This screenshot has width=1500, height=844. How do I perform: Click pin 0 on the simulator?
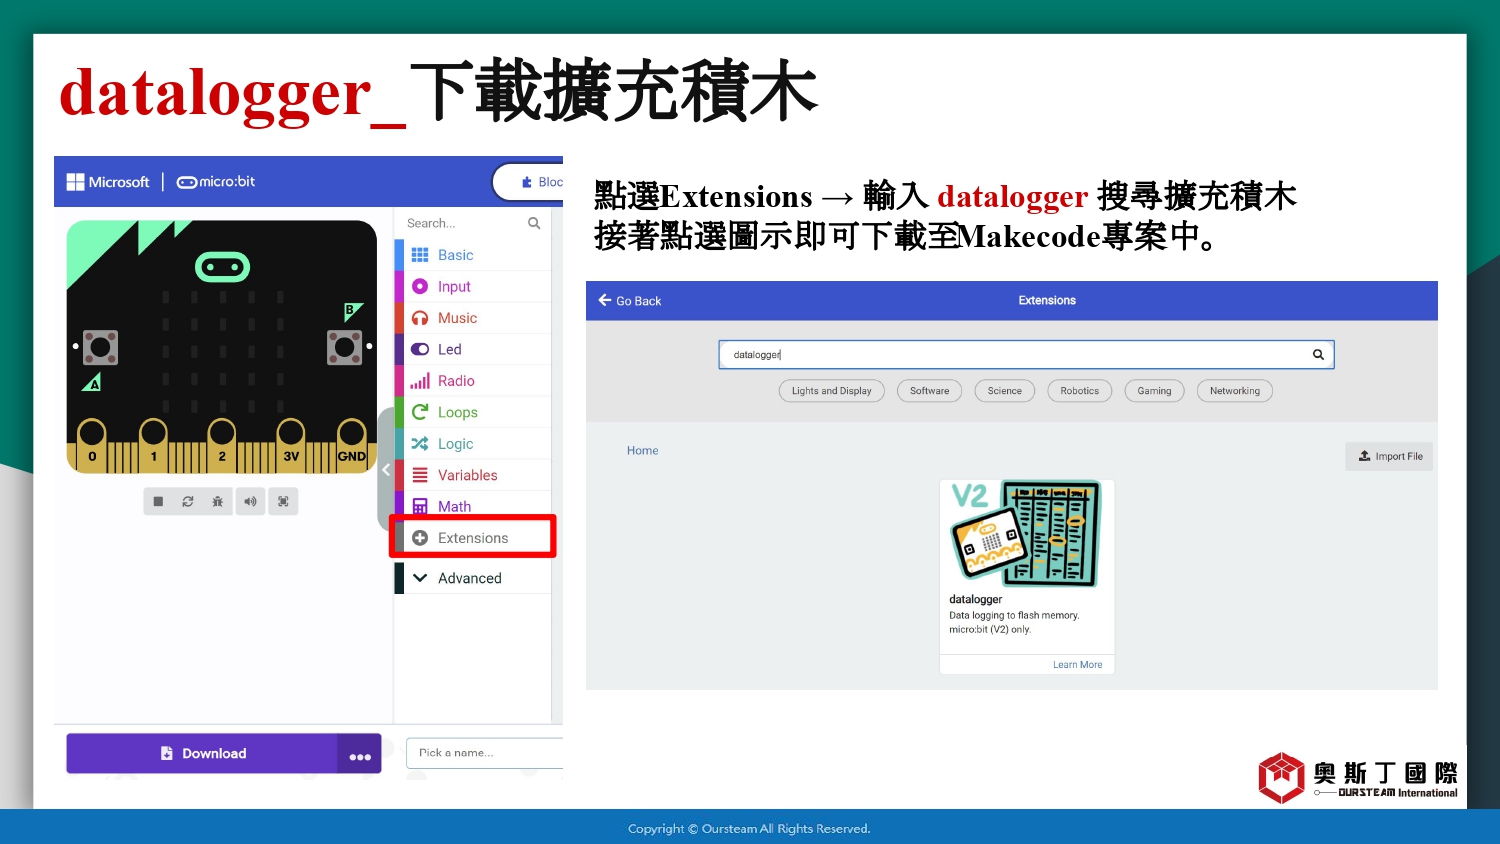92,445
